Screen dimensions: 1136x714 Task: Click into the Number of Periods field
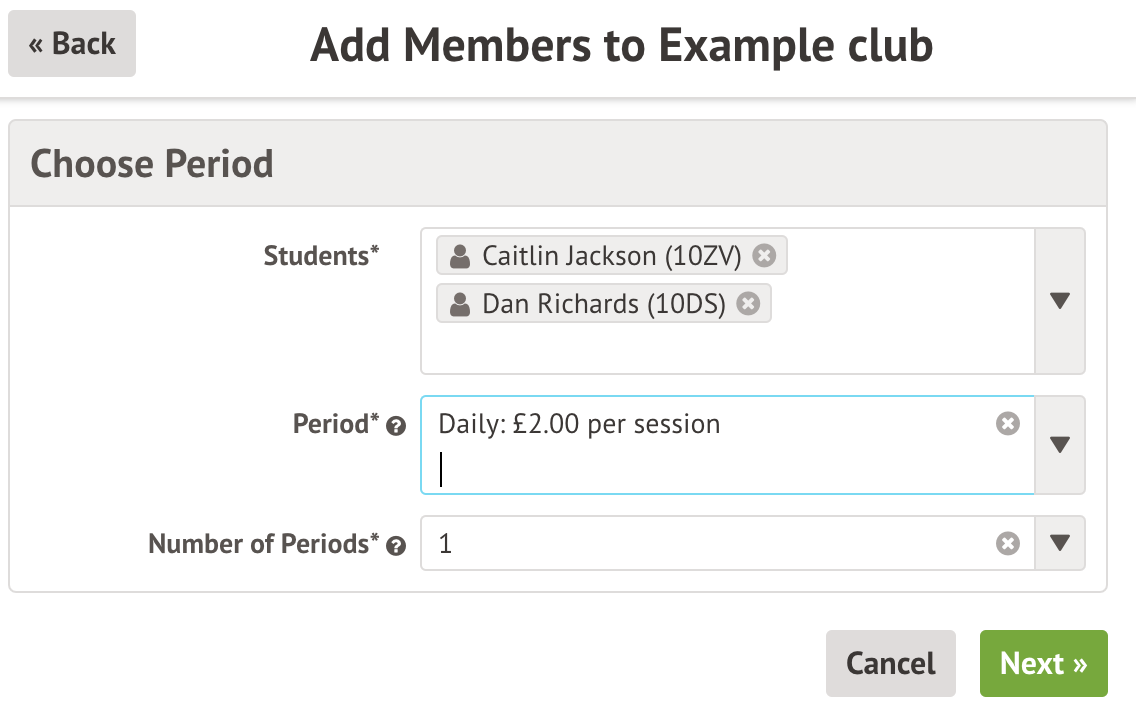pos(700,543)
